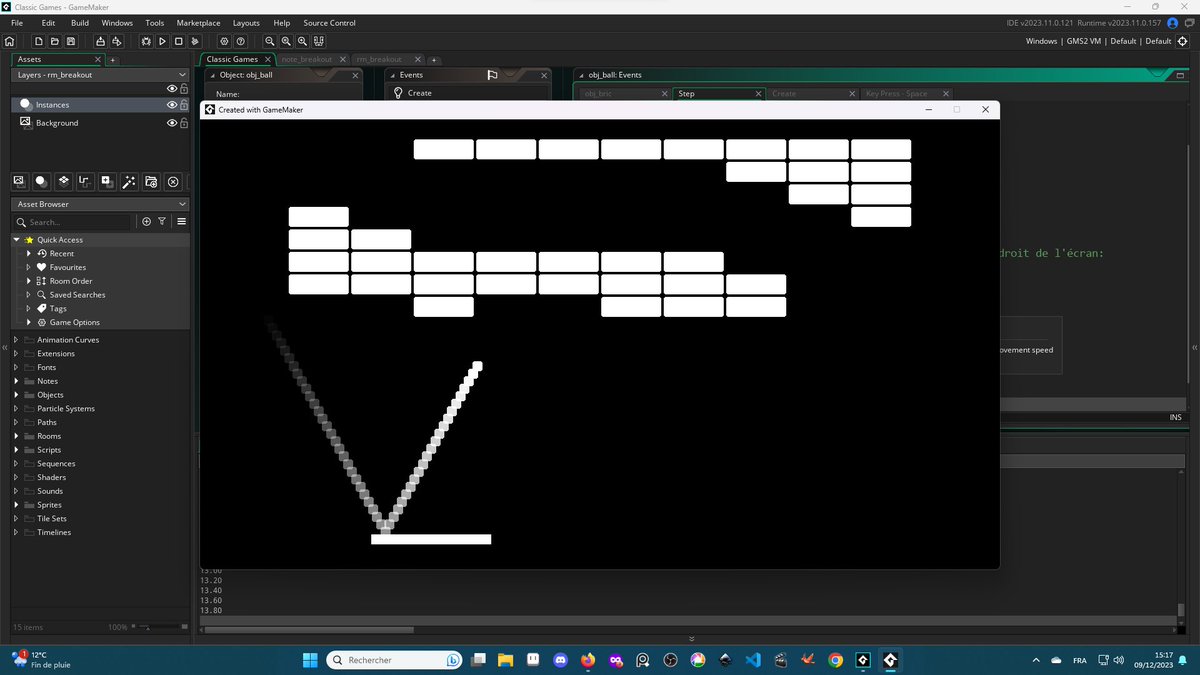Click the account avatar icon in title bar
Screen dimensions: 1200x675
coord(1172,22)
